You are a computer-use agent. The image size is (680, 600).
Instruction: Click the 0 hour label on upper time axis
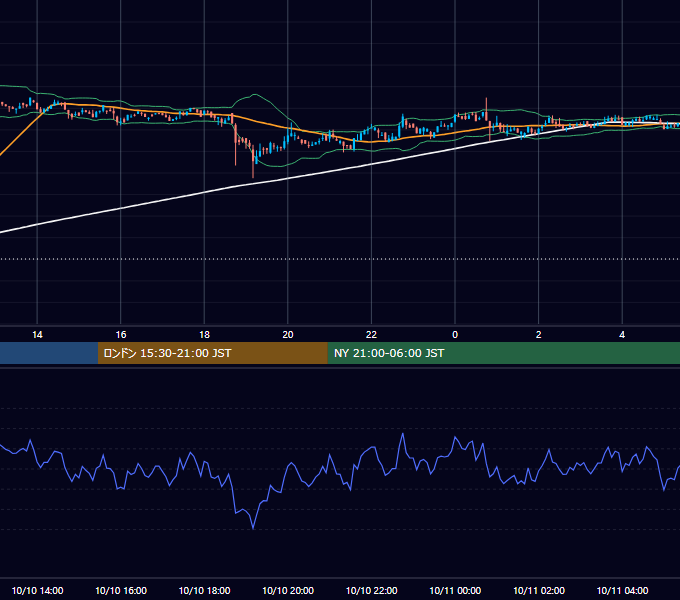tap(455, 335)
